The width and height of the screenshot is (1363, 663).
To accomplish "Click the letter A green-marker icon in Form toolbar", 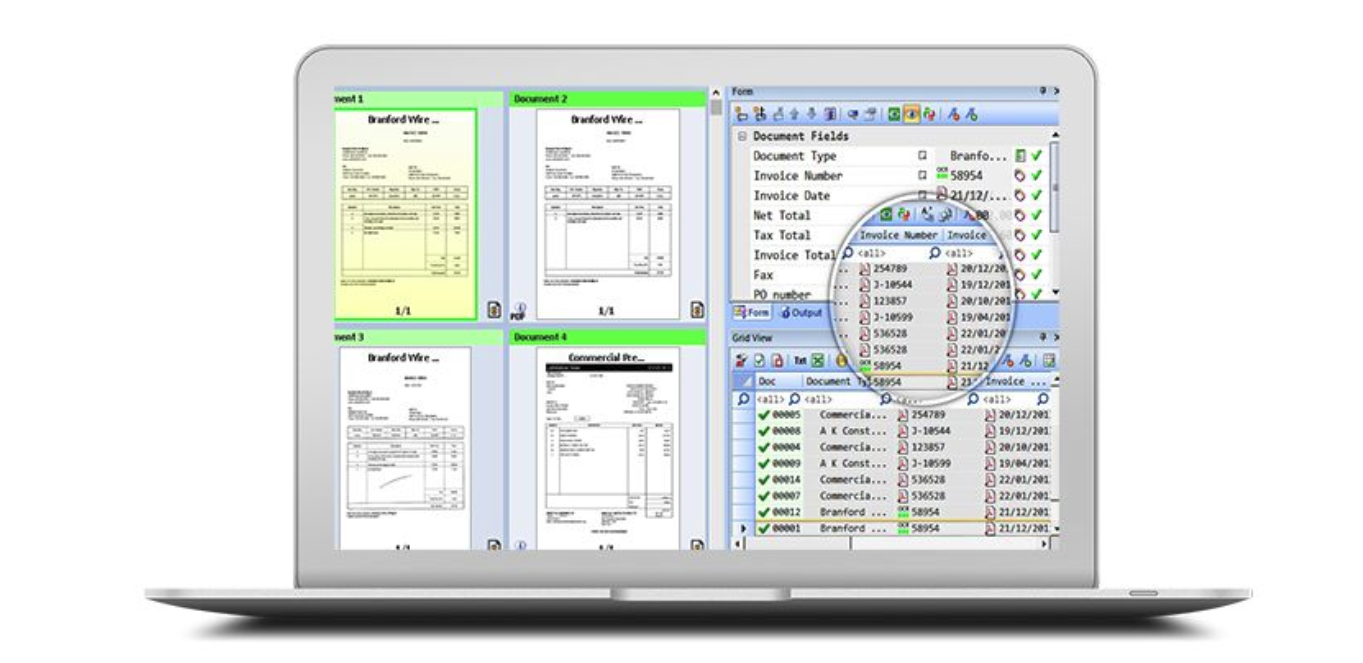I will point(972,114).
